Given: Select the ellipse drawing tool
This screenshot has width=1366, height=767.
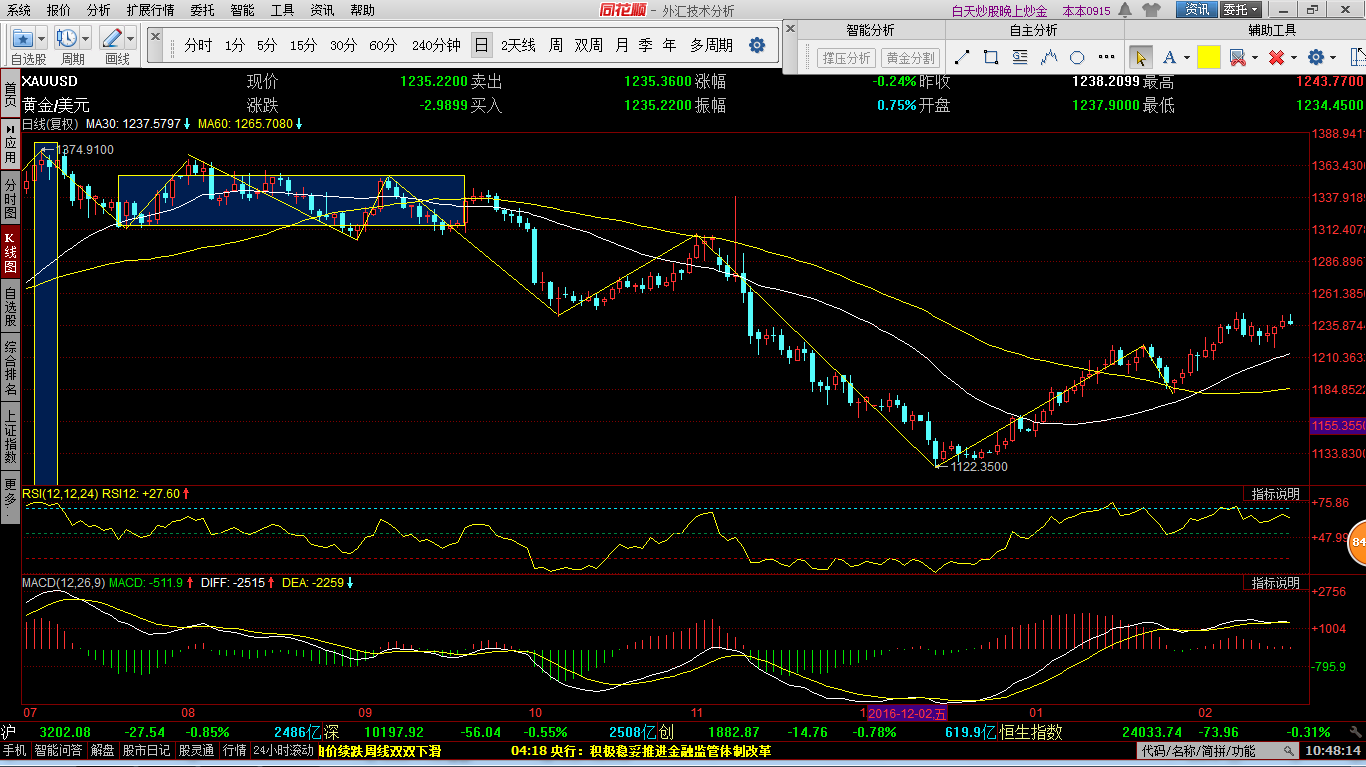Looking at the screenshot, I should [1077, 57].
